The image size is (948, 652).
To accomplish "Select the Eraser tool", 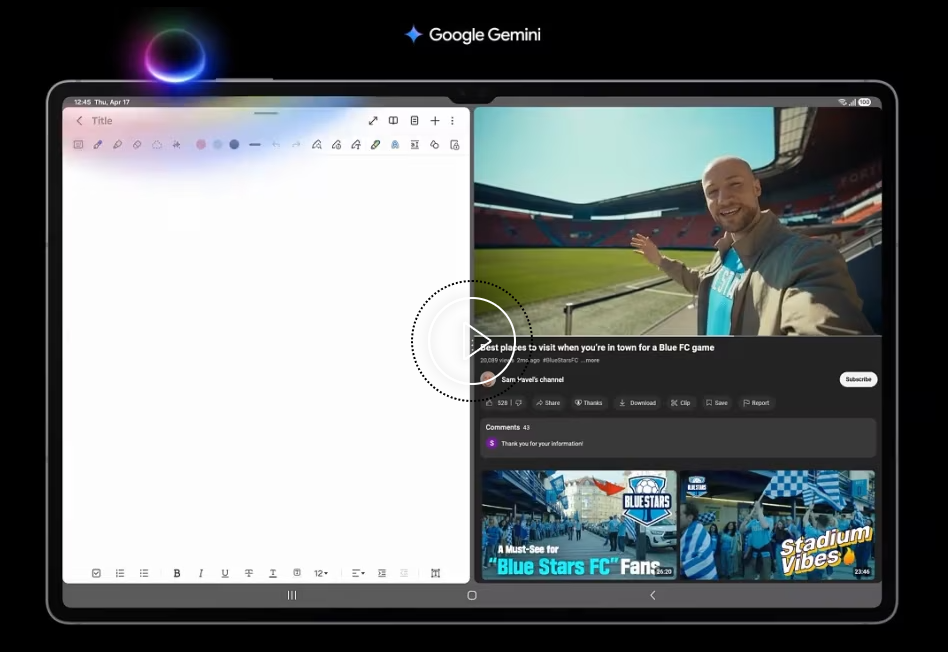I will click(x=137, y=145).
